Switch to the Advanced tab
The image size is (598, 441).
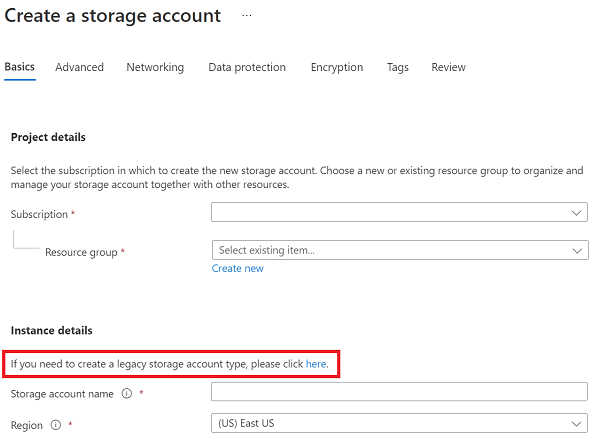(79, 67)
